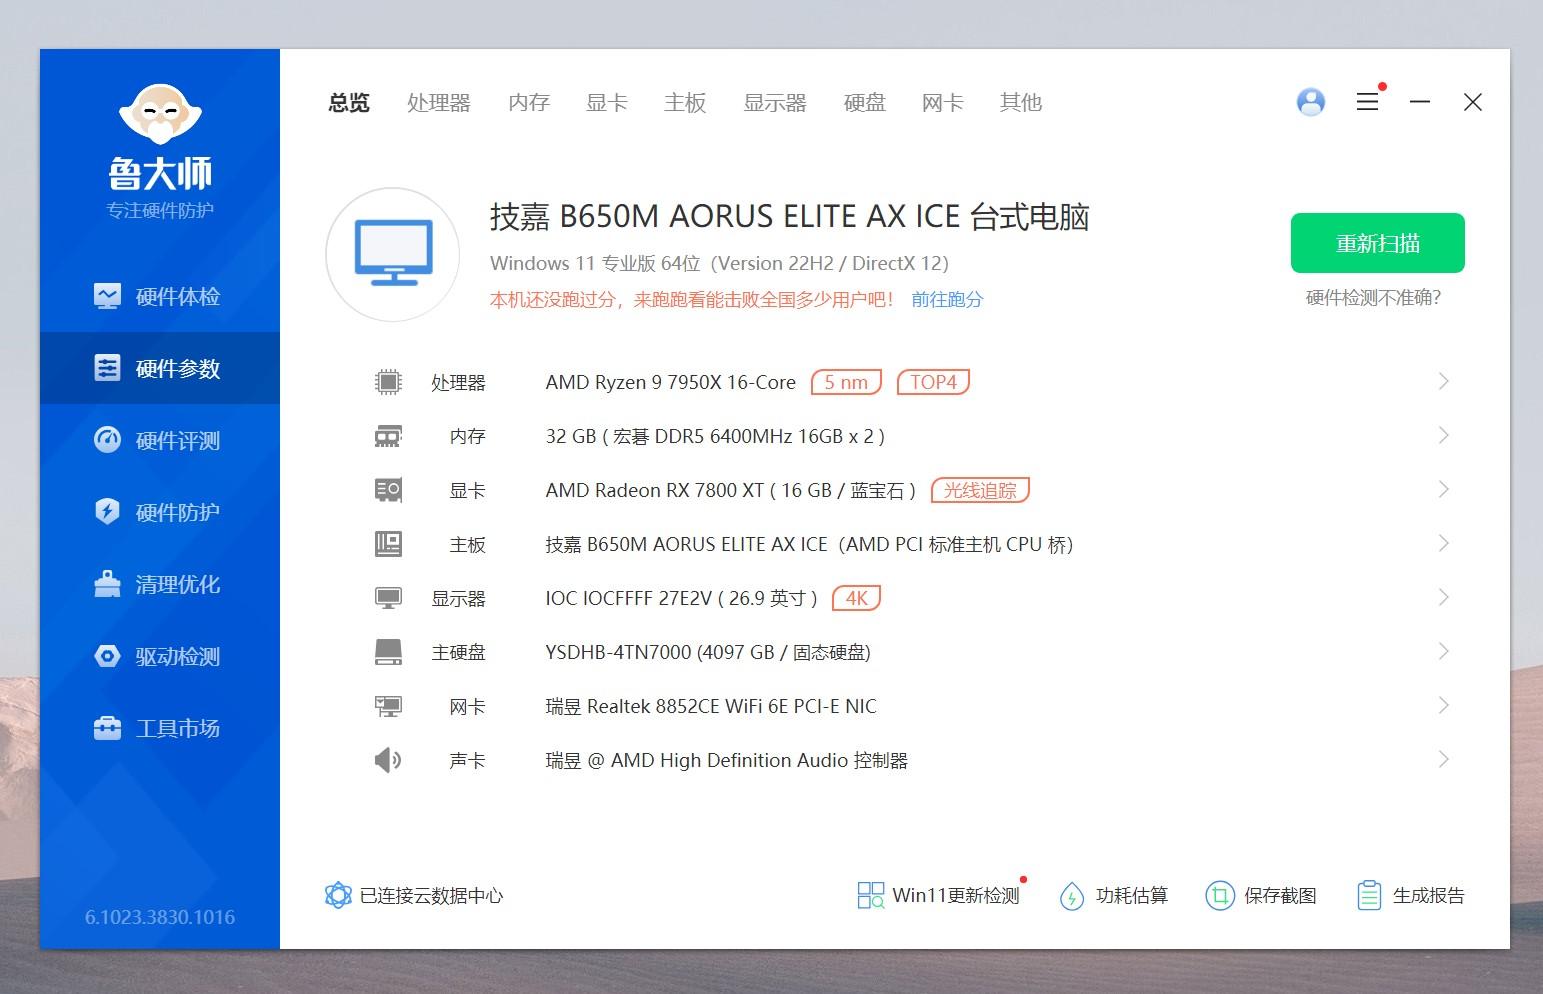Switch to 硬盘 tab
1543x994 pixels.
pos(865,102)
